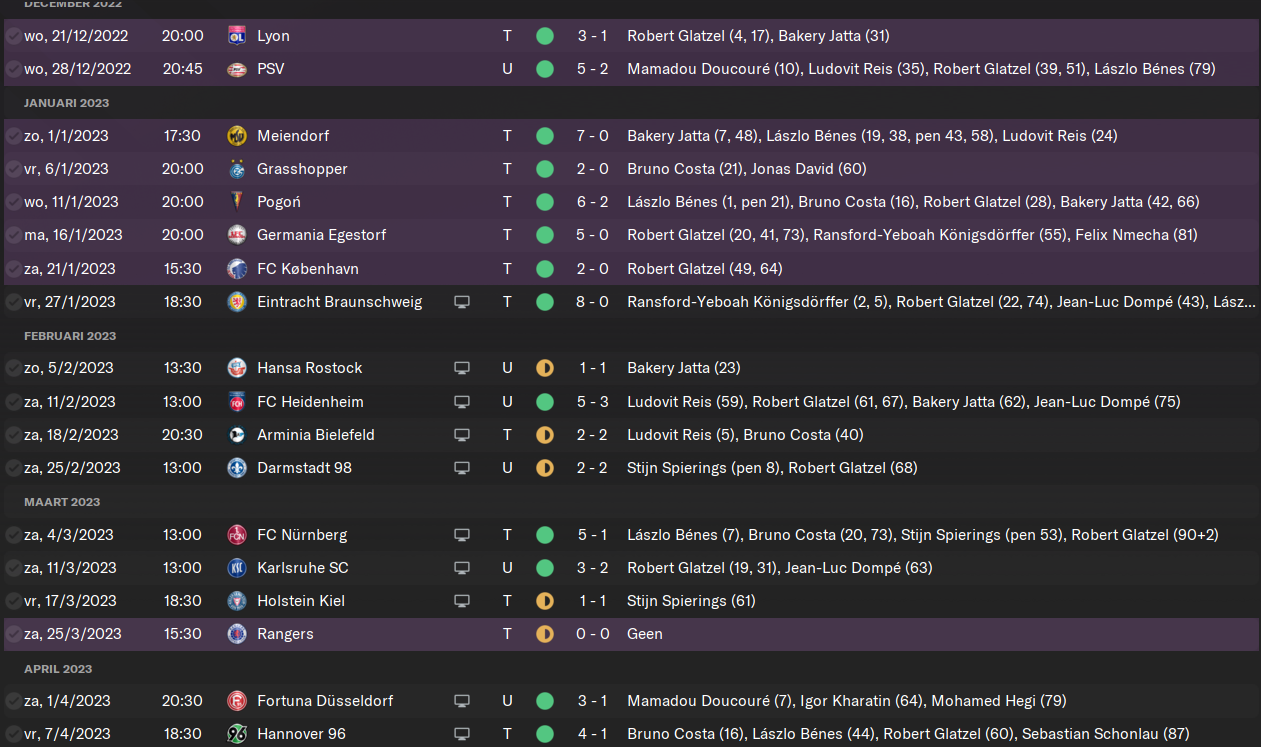Click the TV broadcast icon for Hansa Rostock
The image size is (1261, 747).
462,368
